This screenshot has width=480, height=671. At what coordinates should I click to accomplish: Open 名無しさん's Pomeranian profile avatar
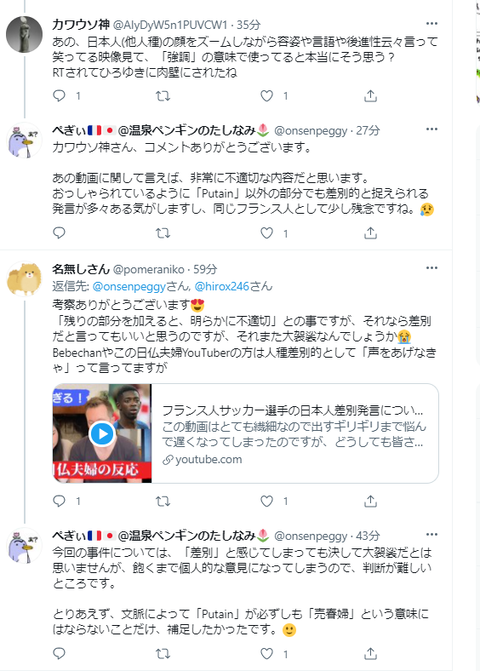click(x=24, y=279)
